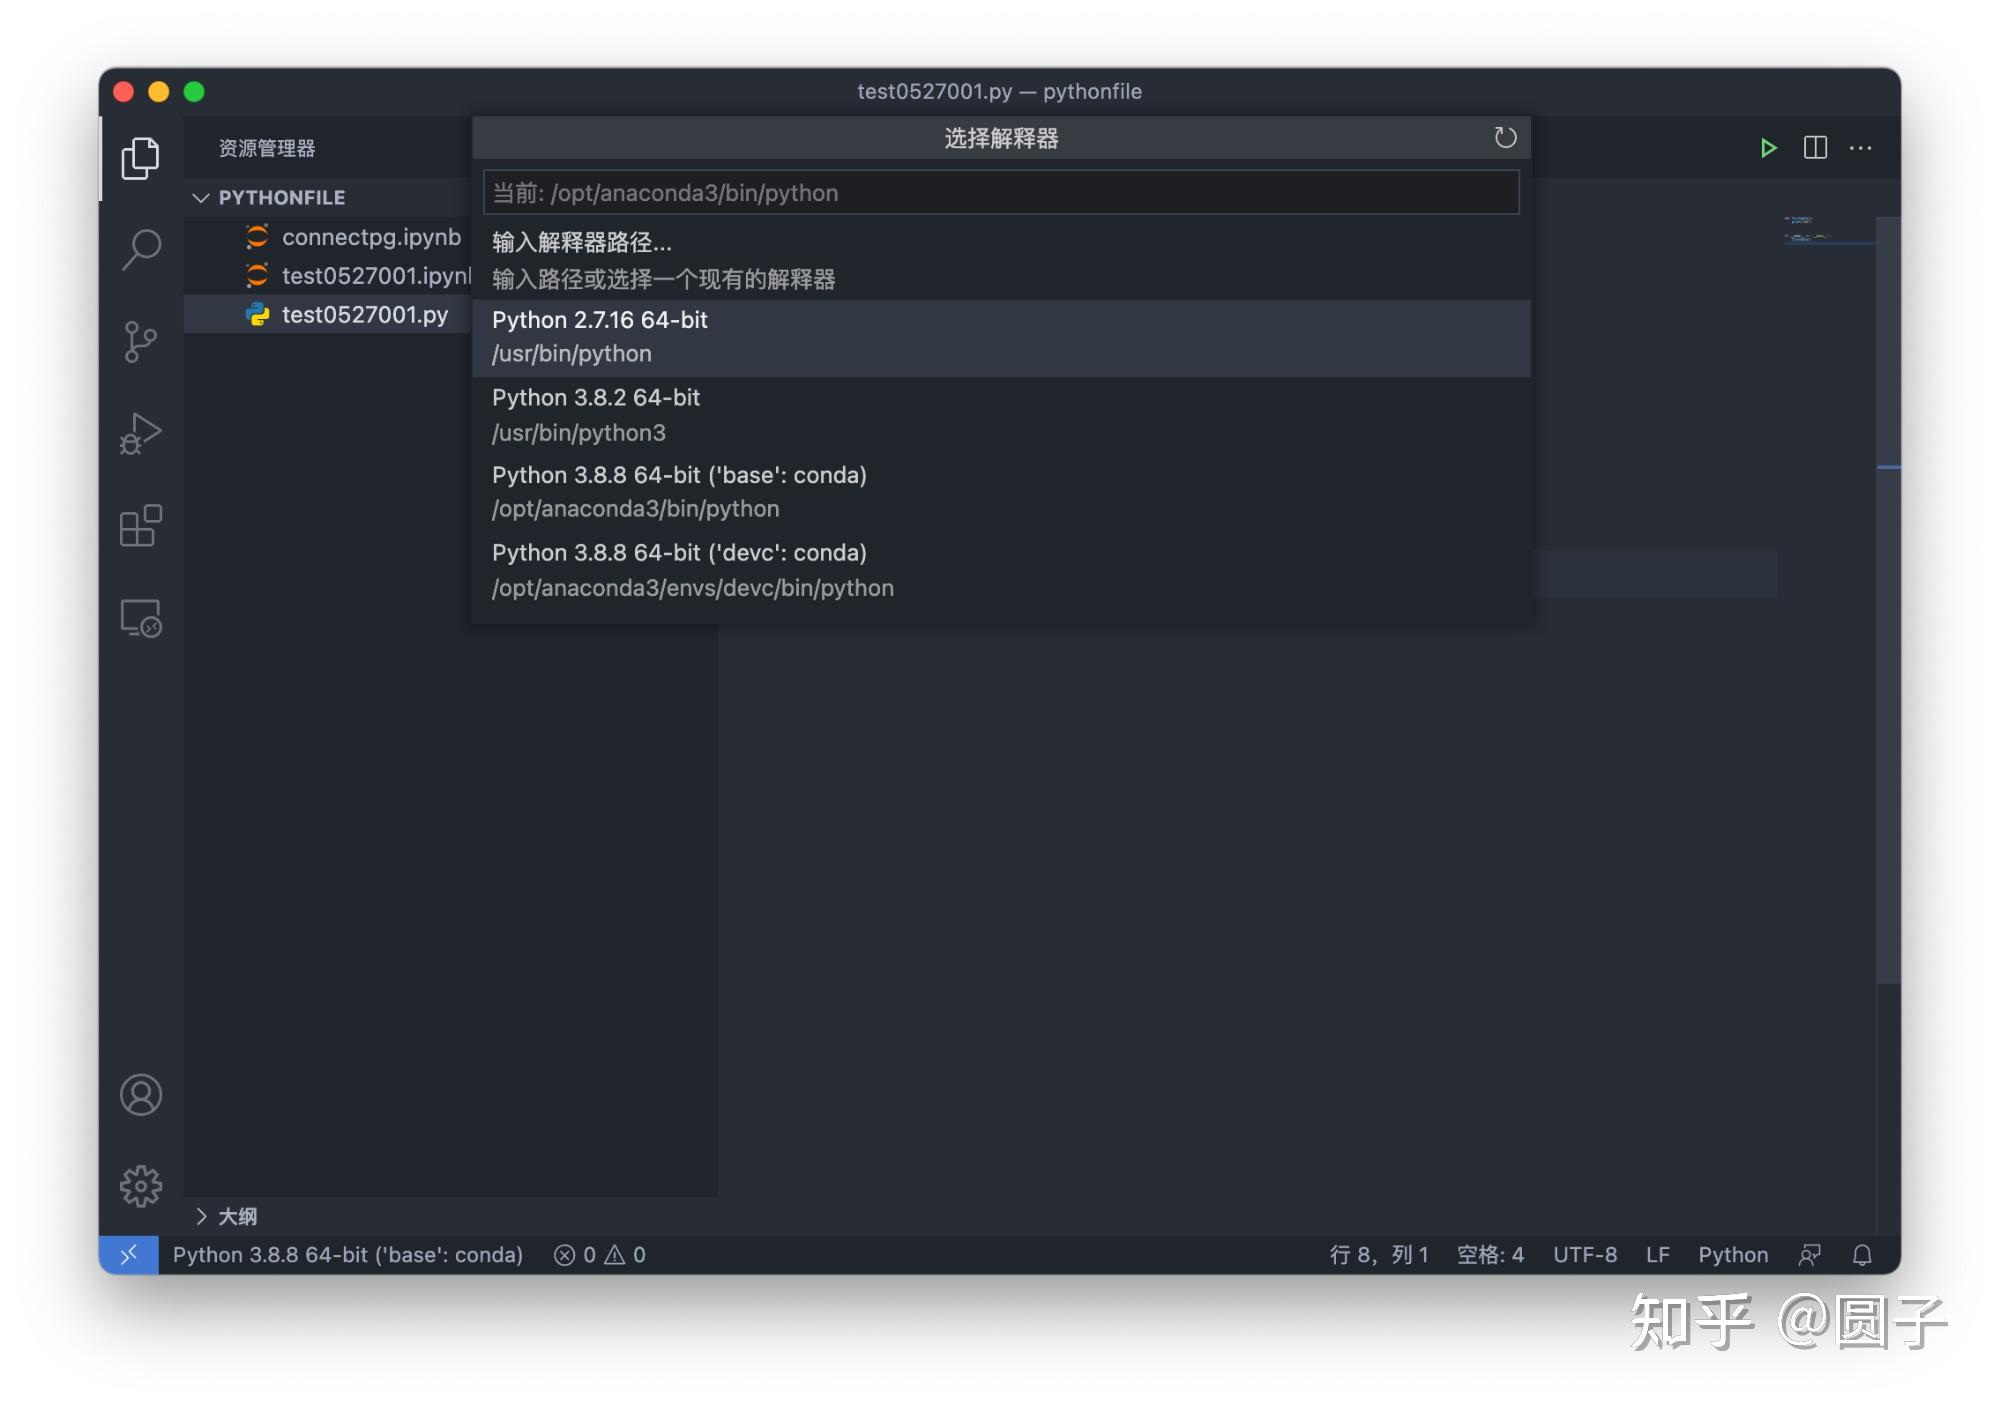Open the Settings gear icon
2000x1405 pixels.
click(x=140, y=1185)
